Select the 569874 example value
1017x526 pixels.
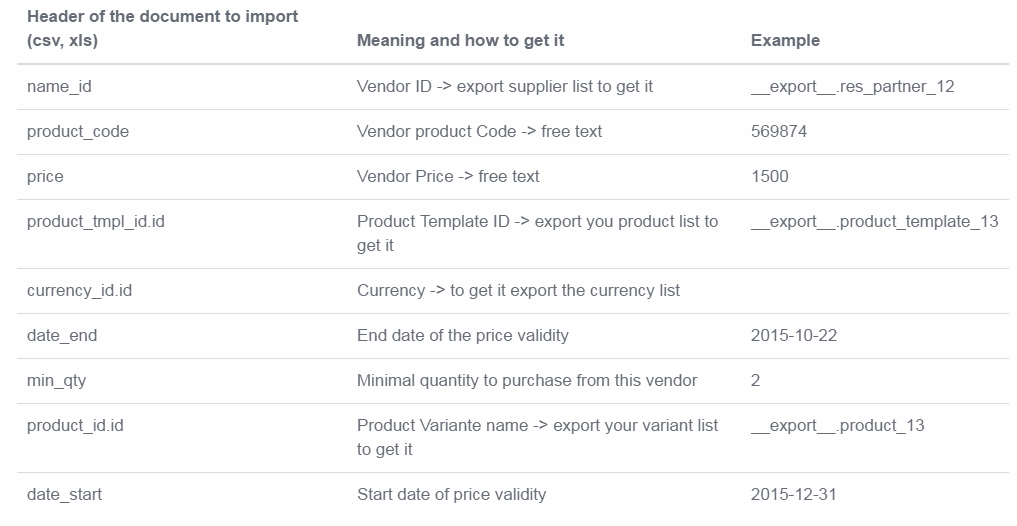point(779,132)
